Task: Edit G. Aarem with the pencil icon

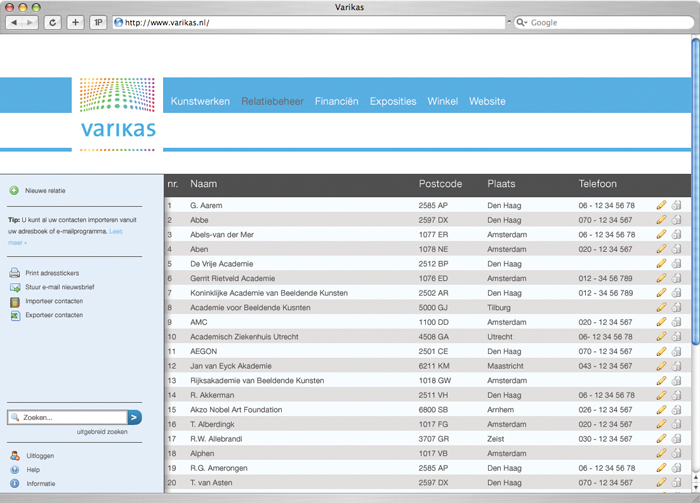Action: [x=661, y=205]
